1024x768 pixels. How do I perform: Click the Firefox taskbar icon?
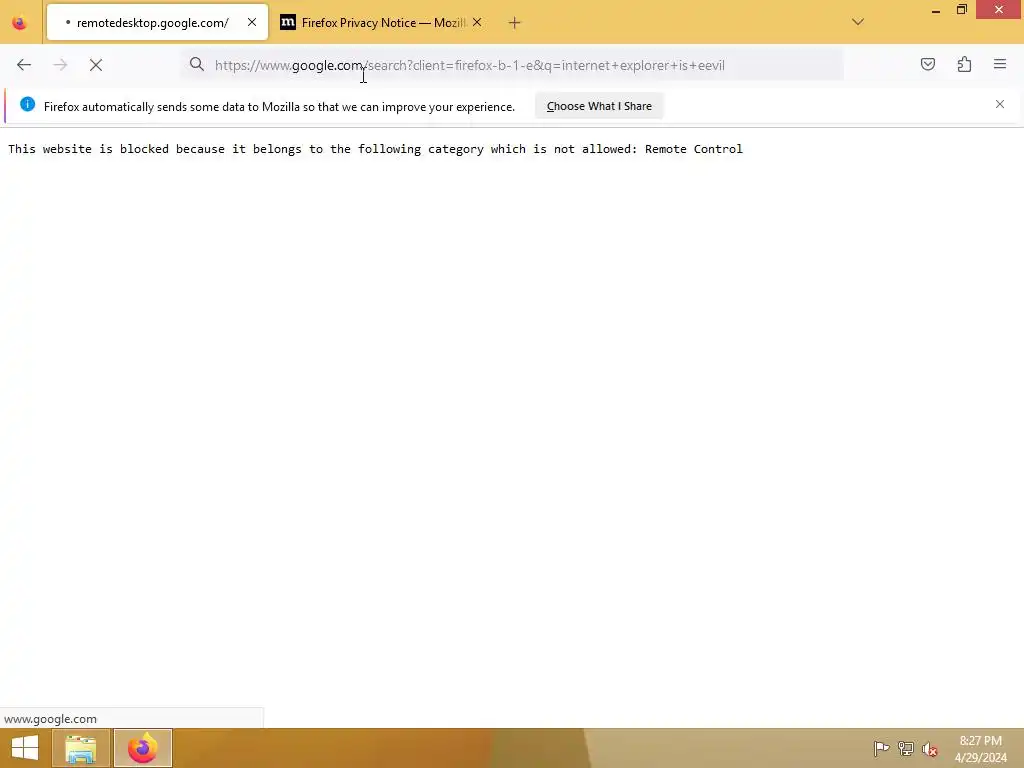pos(143,748)
